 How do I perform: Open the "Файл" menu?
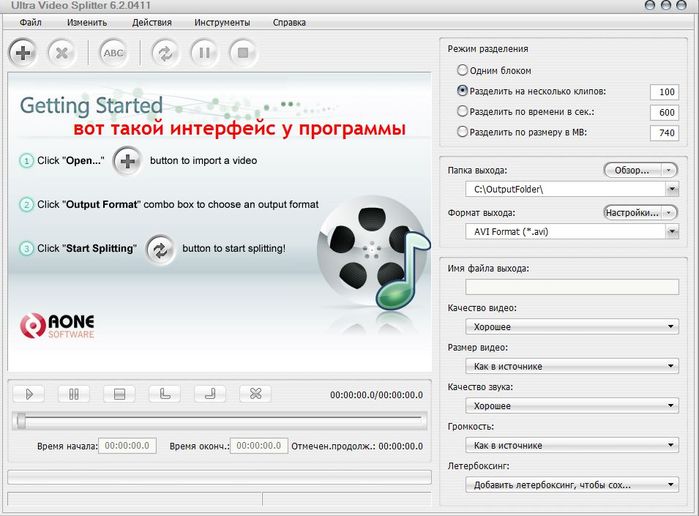(x=30, y=21)
